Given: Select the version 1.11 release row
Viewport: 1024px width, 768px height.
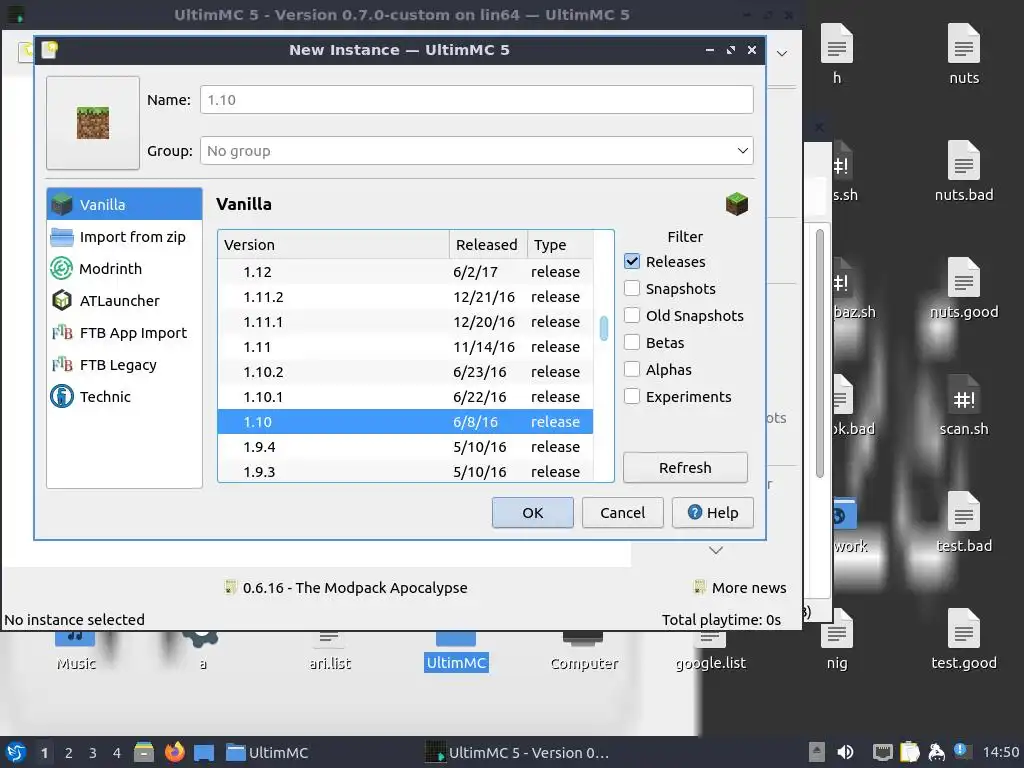Looking at the screenshot, I should (406, 347).
